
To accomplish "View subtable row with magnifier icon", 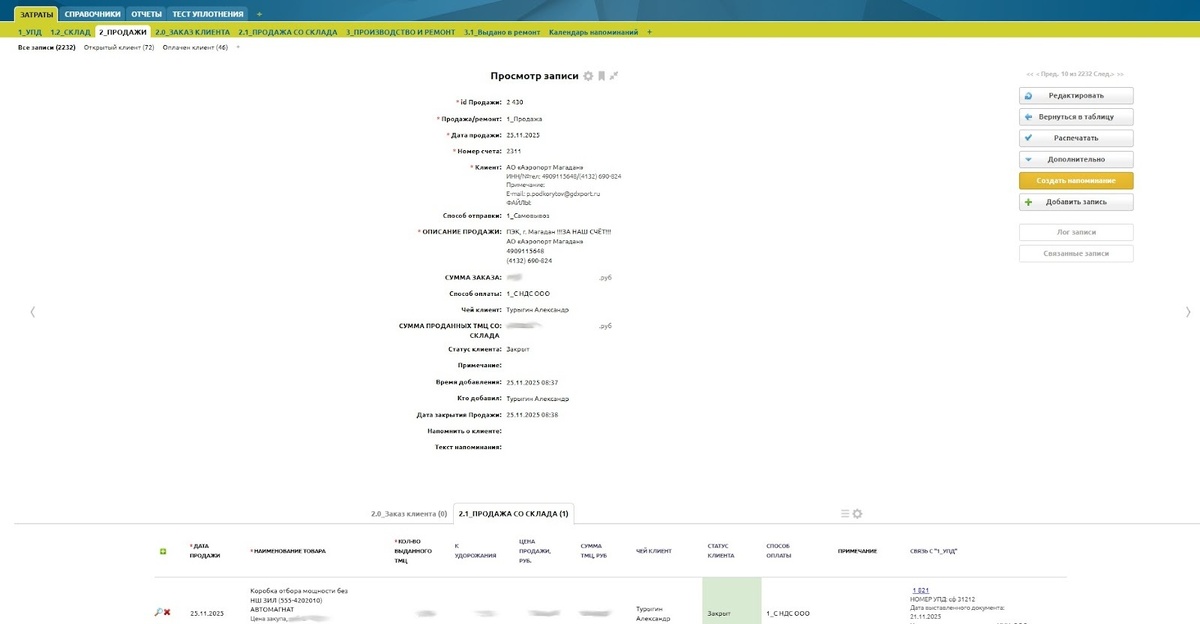I will coord(158,612).
